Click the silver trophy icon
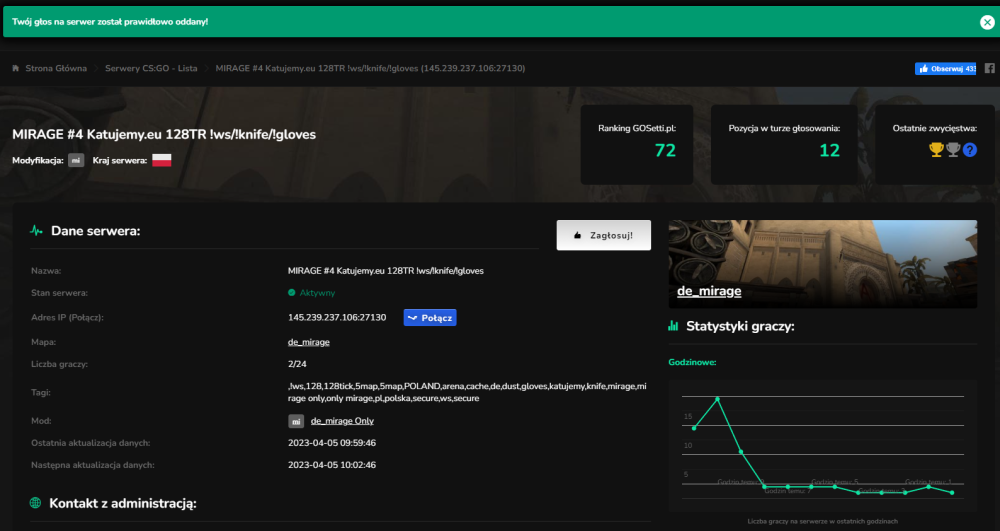Image resolution: width=1000 pixels, height=531 pixels. [x=953, y=150]
